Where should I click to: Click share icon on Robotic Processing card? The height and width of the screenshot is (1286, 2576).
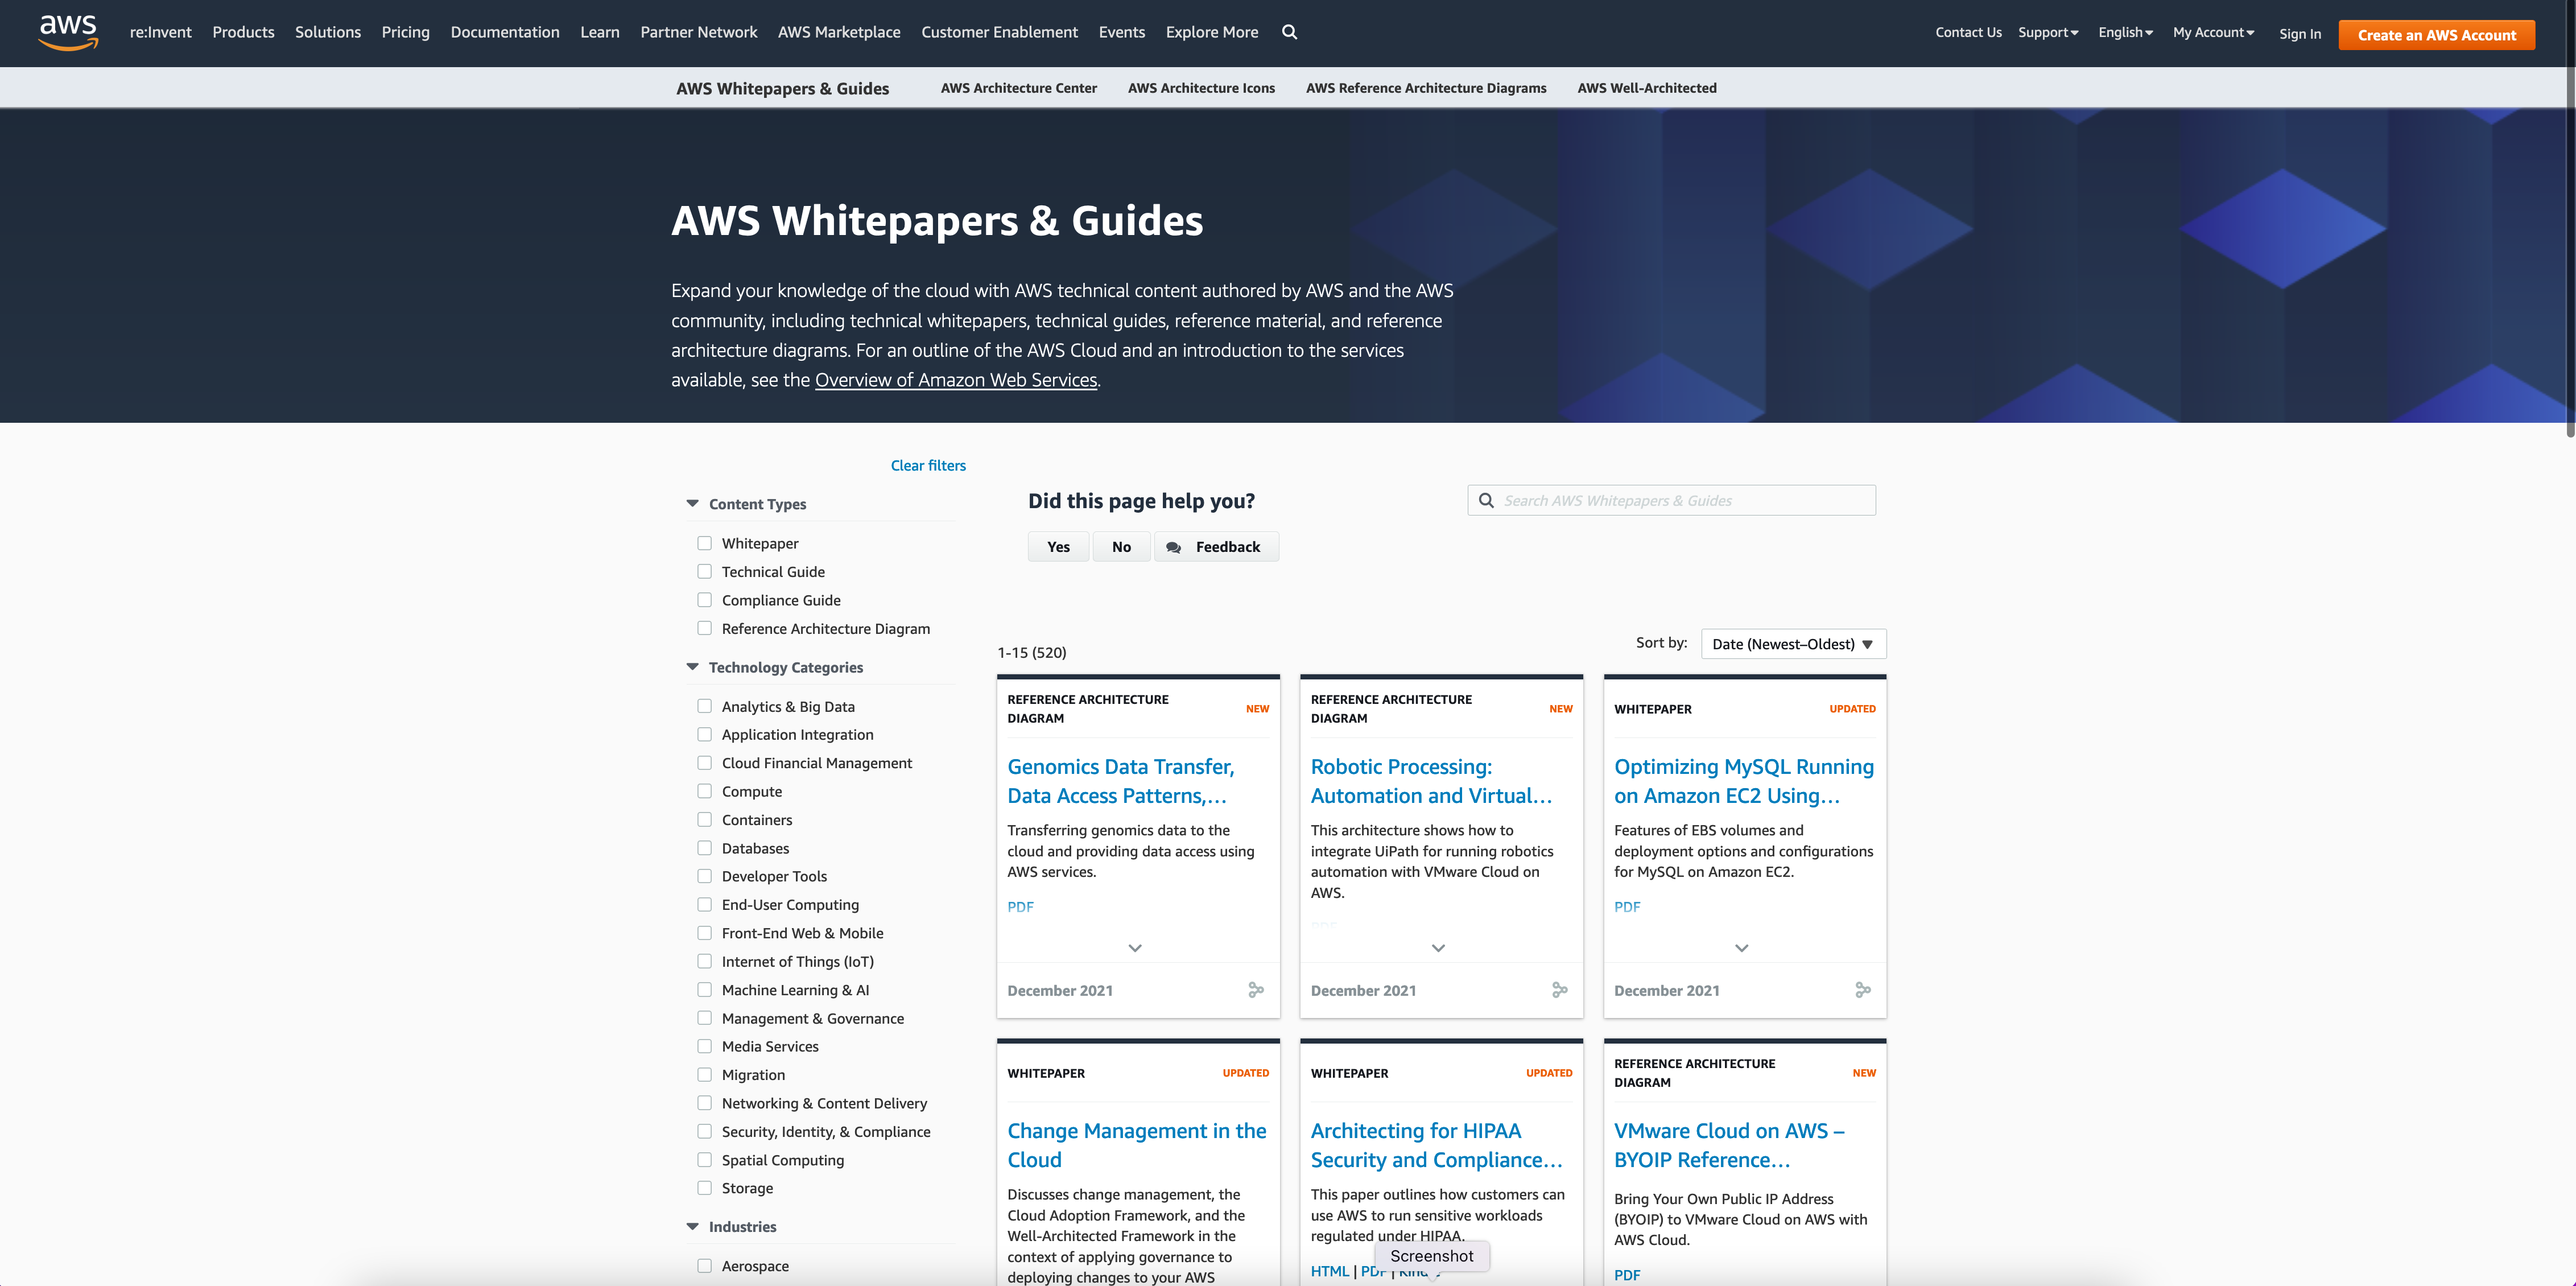(x=1559, y=990)
